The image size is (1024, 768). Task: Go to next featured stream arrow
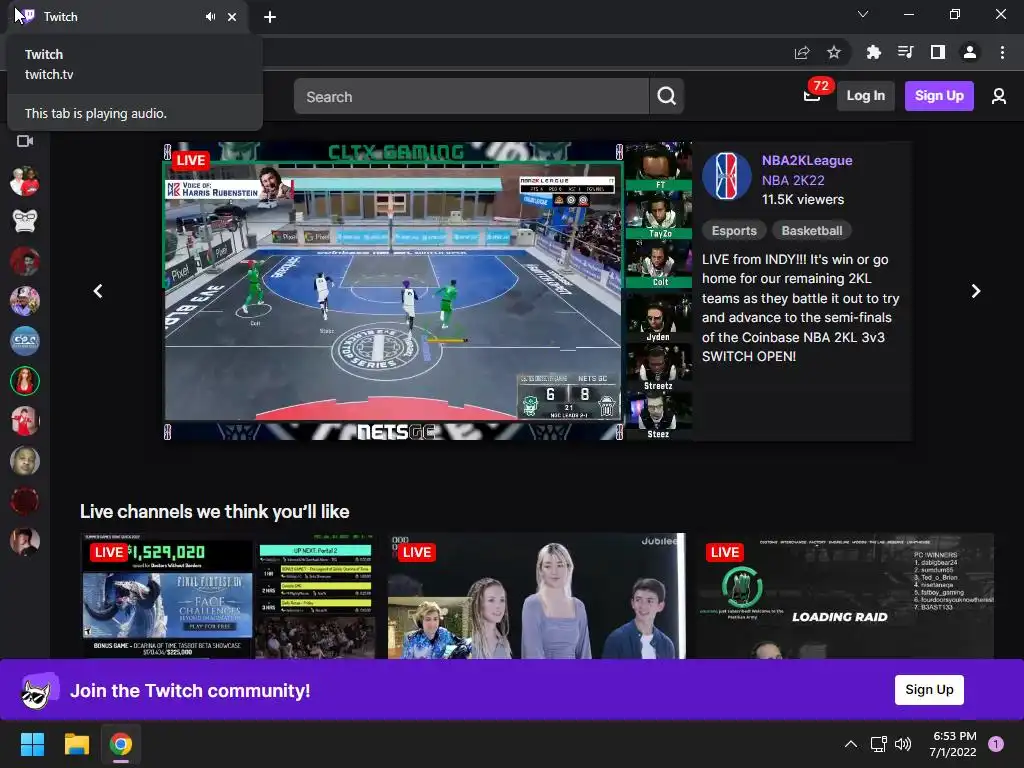tap(976, 291)
